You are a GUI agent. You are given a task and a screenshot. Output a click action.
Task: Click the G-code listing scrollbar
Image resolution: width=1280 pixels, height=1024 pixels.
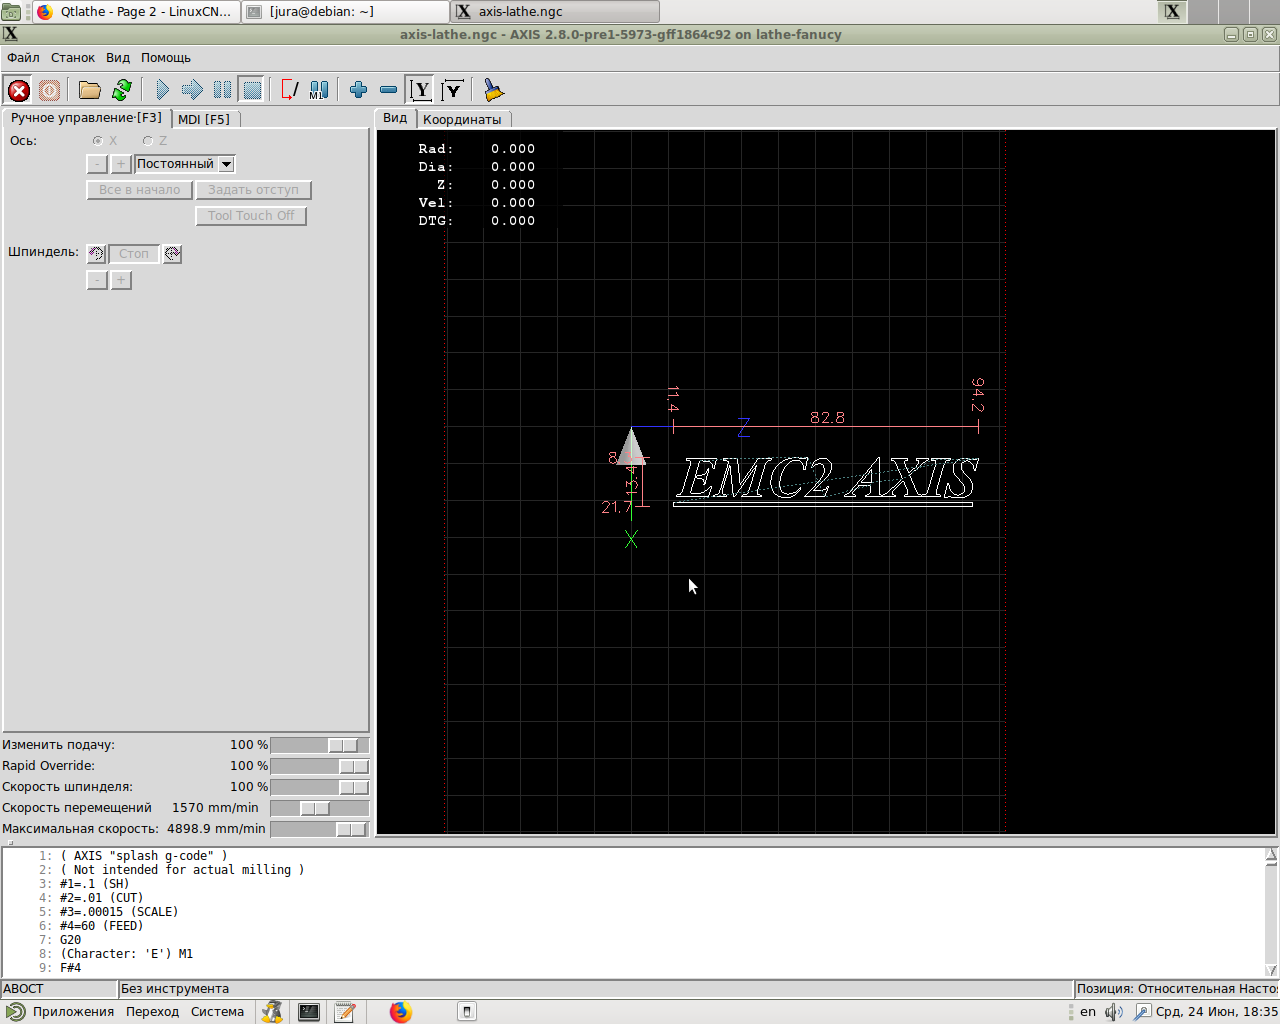[x=1271, y=912]
